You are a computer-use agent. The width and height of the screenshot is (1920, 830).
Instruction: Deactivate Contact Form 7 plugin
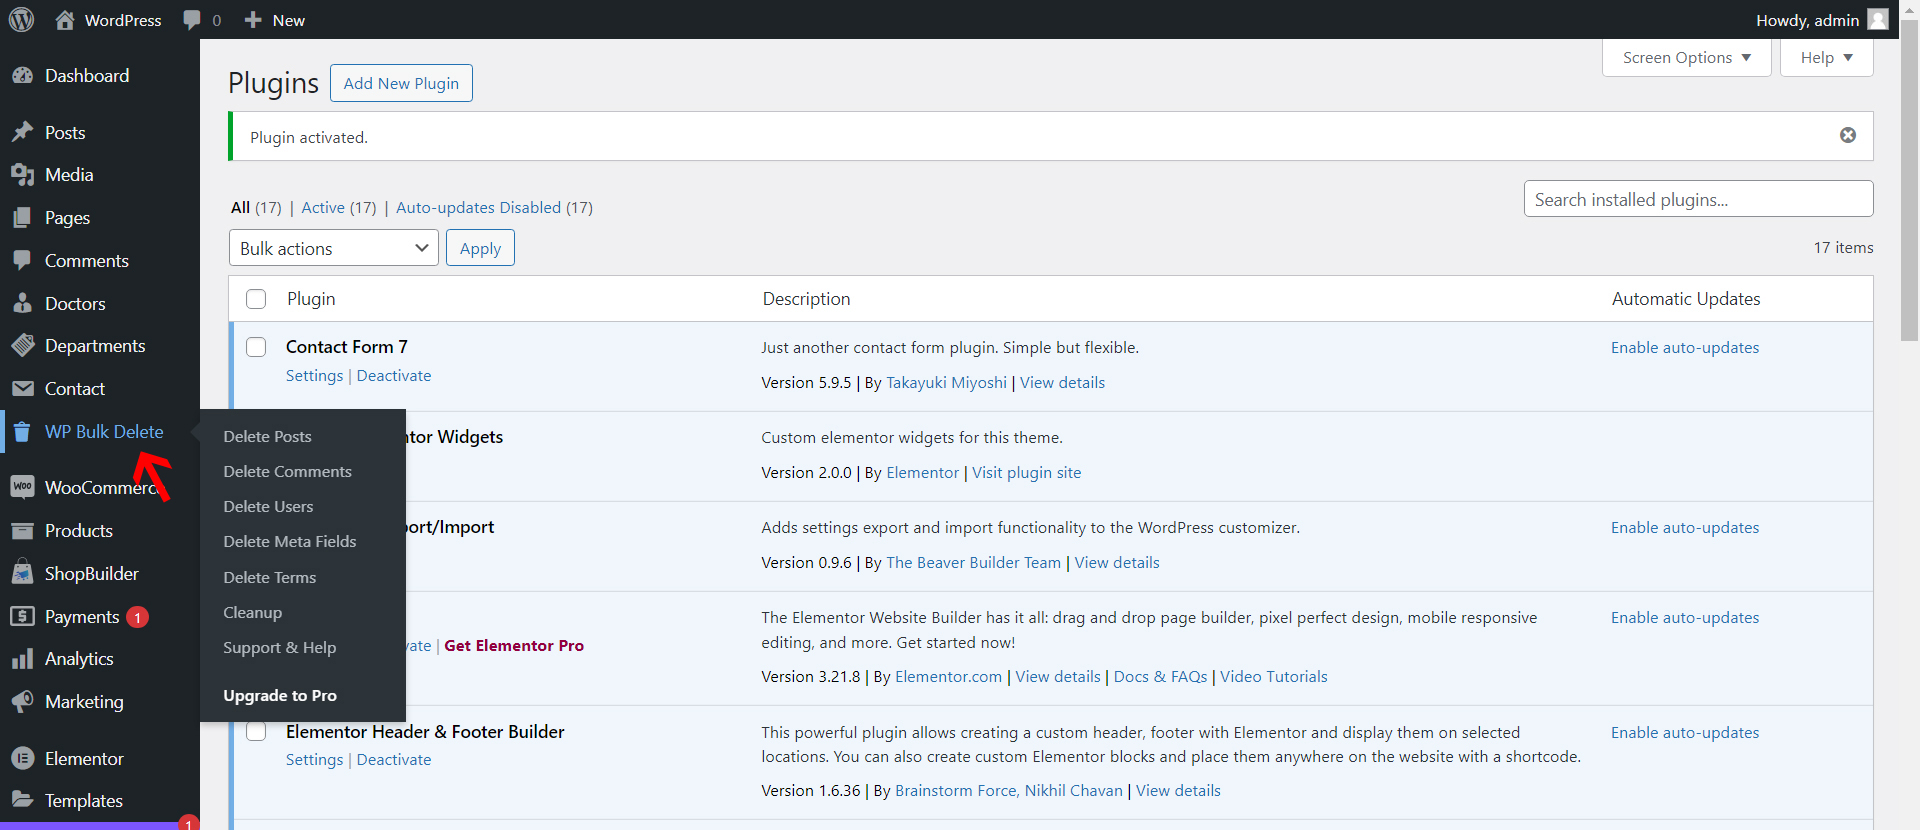(394, 376)
